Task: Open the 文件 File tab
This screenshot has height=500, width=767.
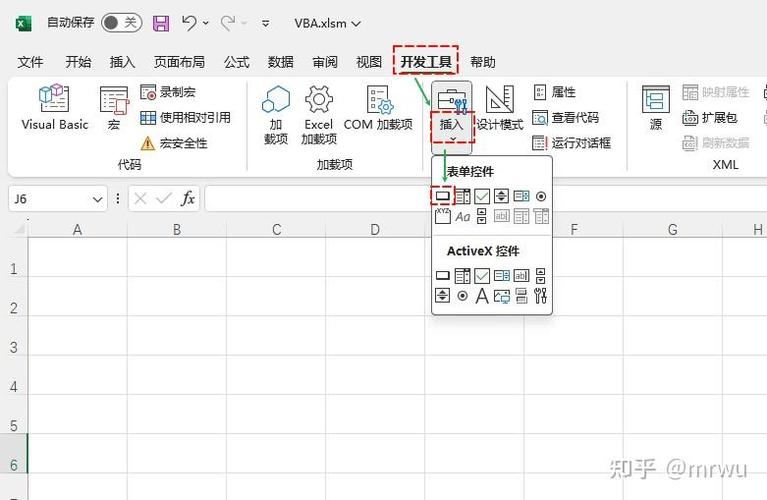Action: coord(30,62)
